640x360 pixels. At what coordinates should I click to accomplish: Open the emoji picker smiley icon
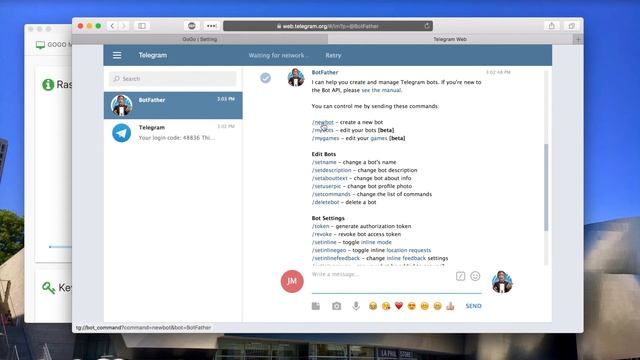point(475,276)
